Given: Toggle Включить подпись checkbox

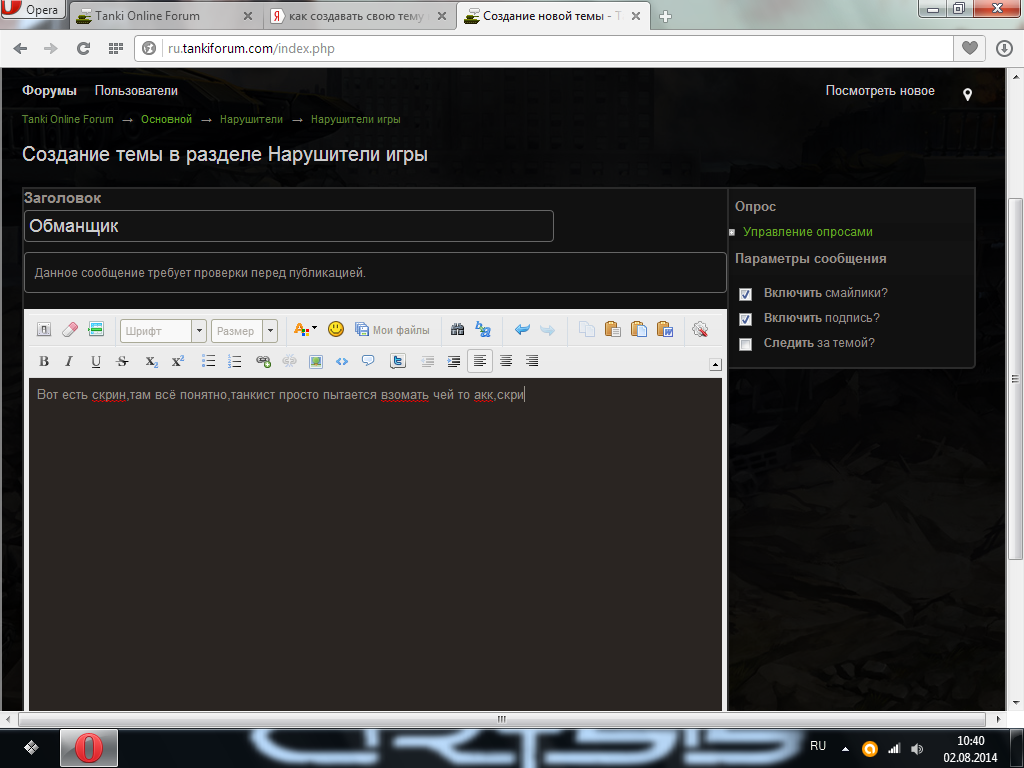Looking at the screenshot, I should tap(745, 319).
